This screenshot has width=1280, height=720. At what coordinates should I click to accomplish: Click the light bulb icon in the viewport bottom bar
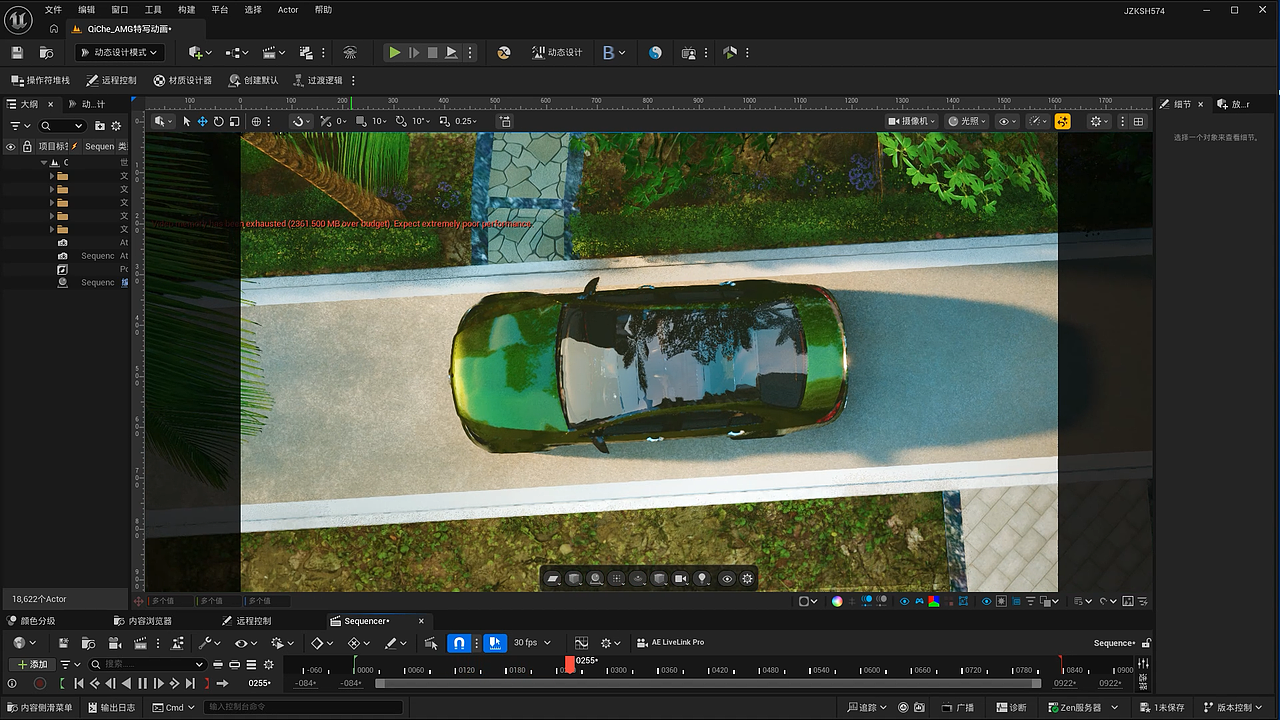(x=702, y=578)
